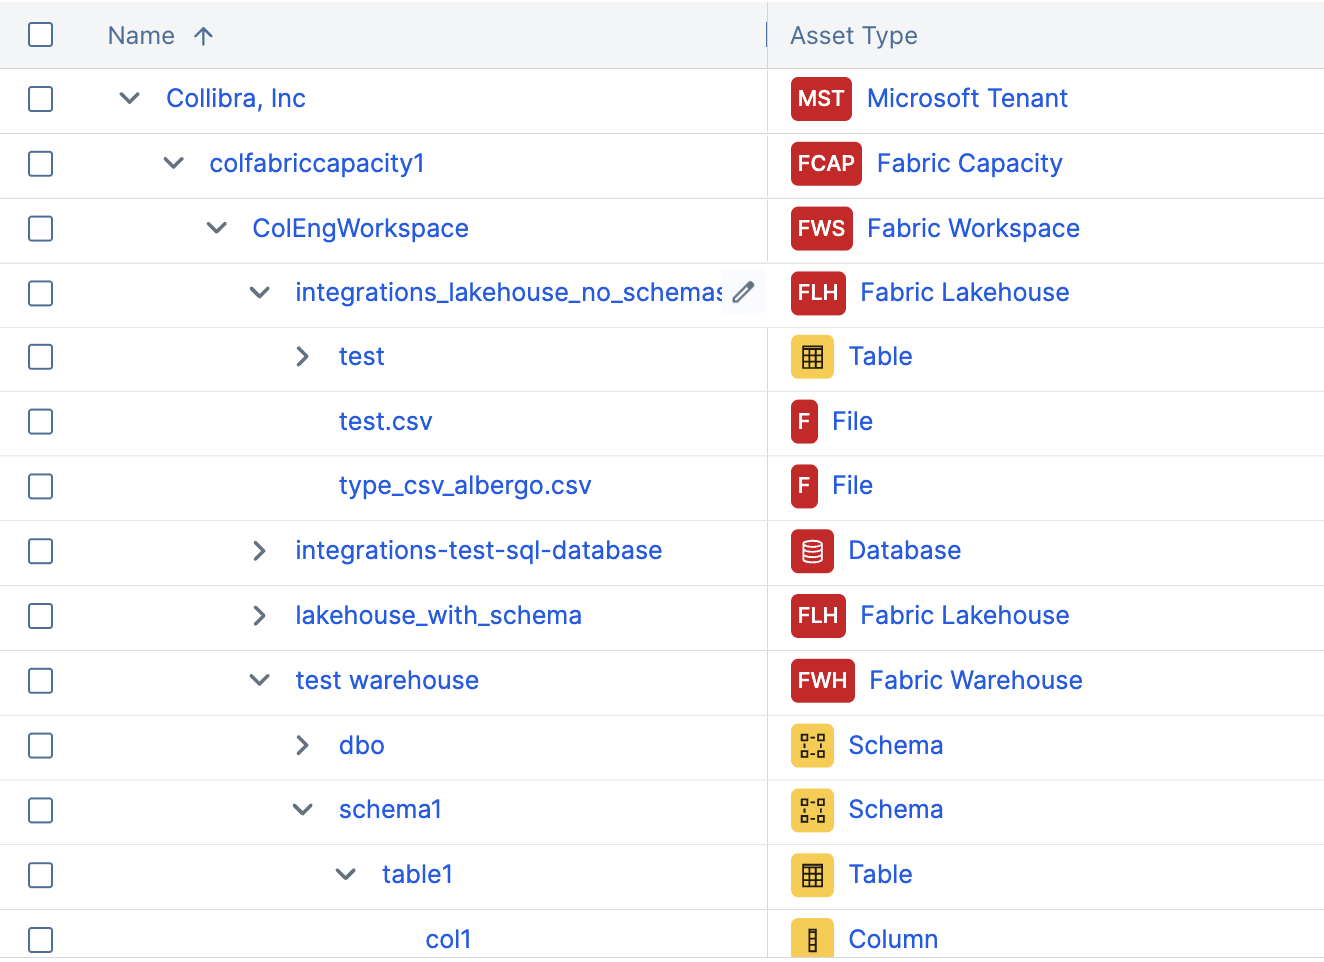Image resolution: width=1324 pixels, height=962 pixels.
Task: Click the sort arrow next to Name header
Action: pyautogui.click(x=204, y=36)
